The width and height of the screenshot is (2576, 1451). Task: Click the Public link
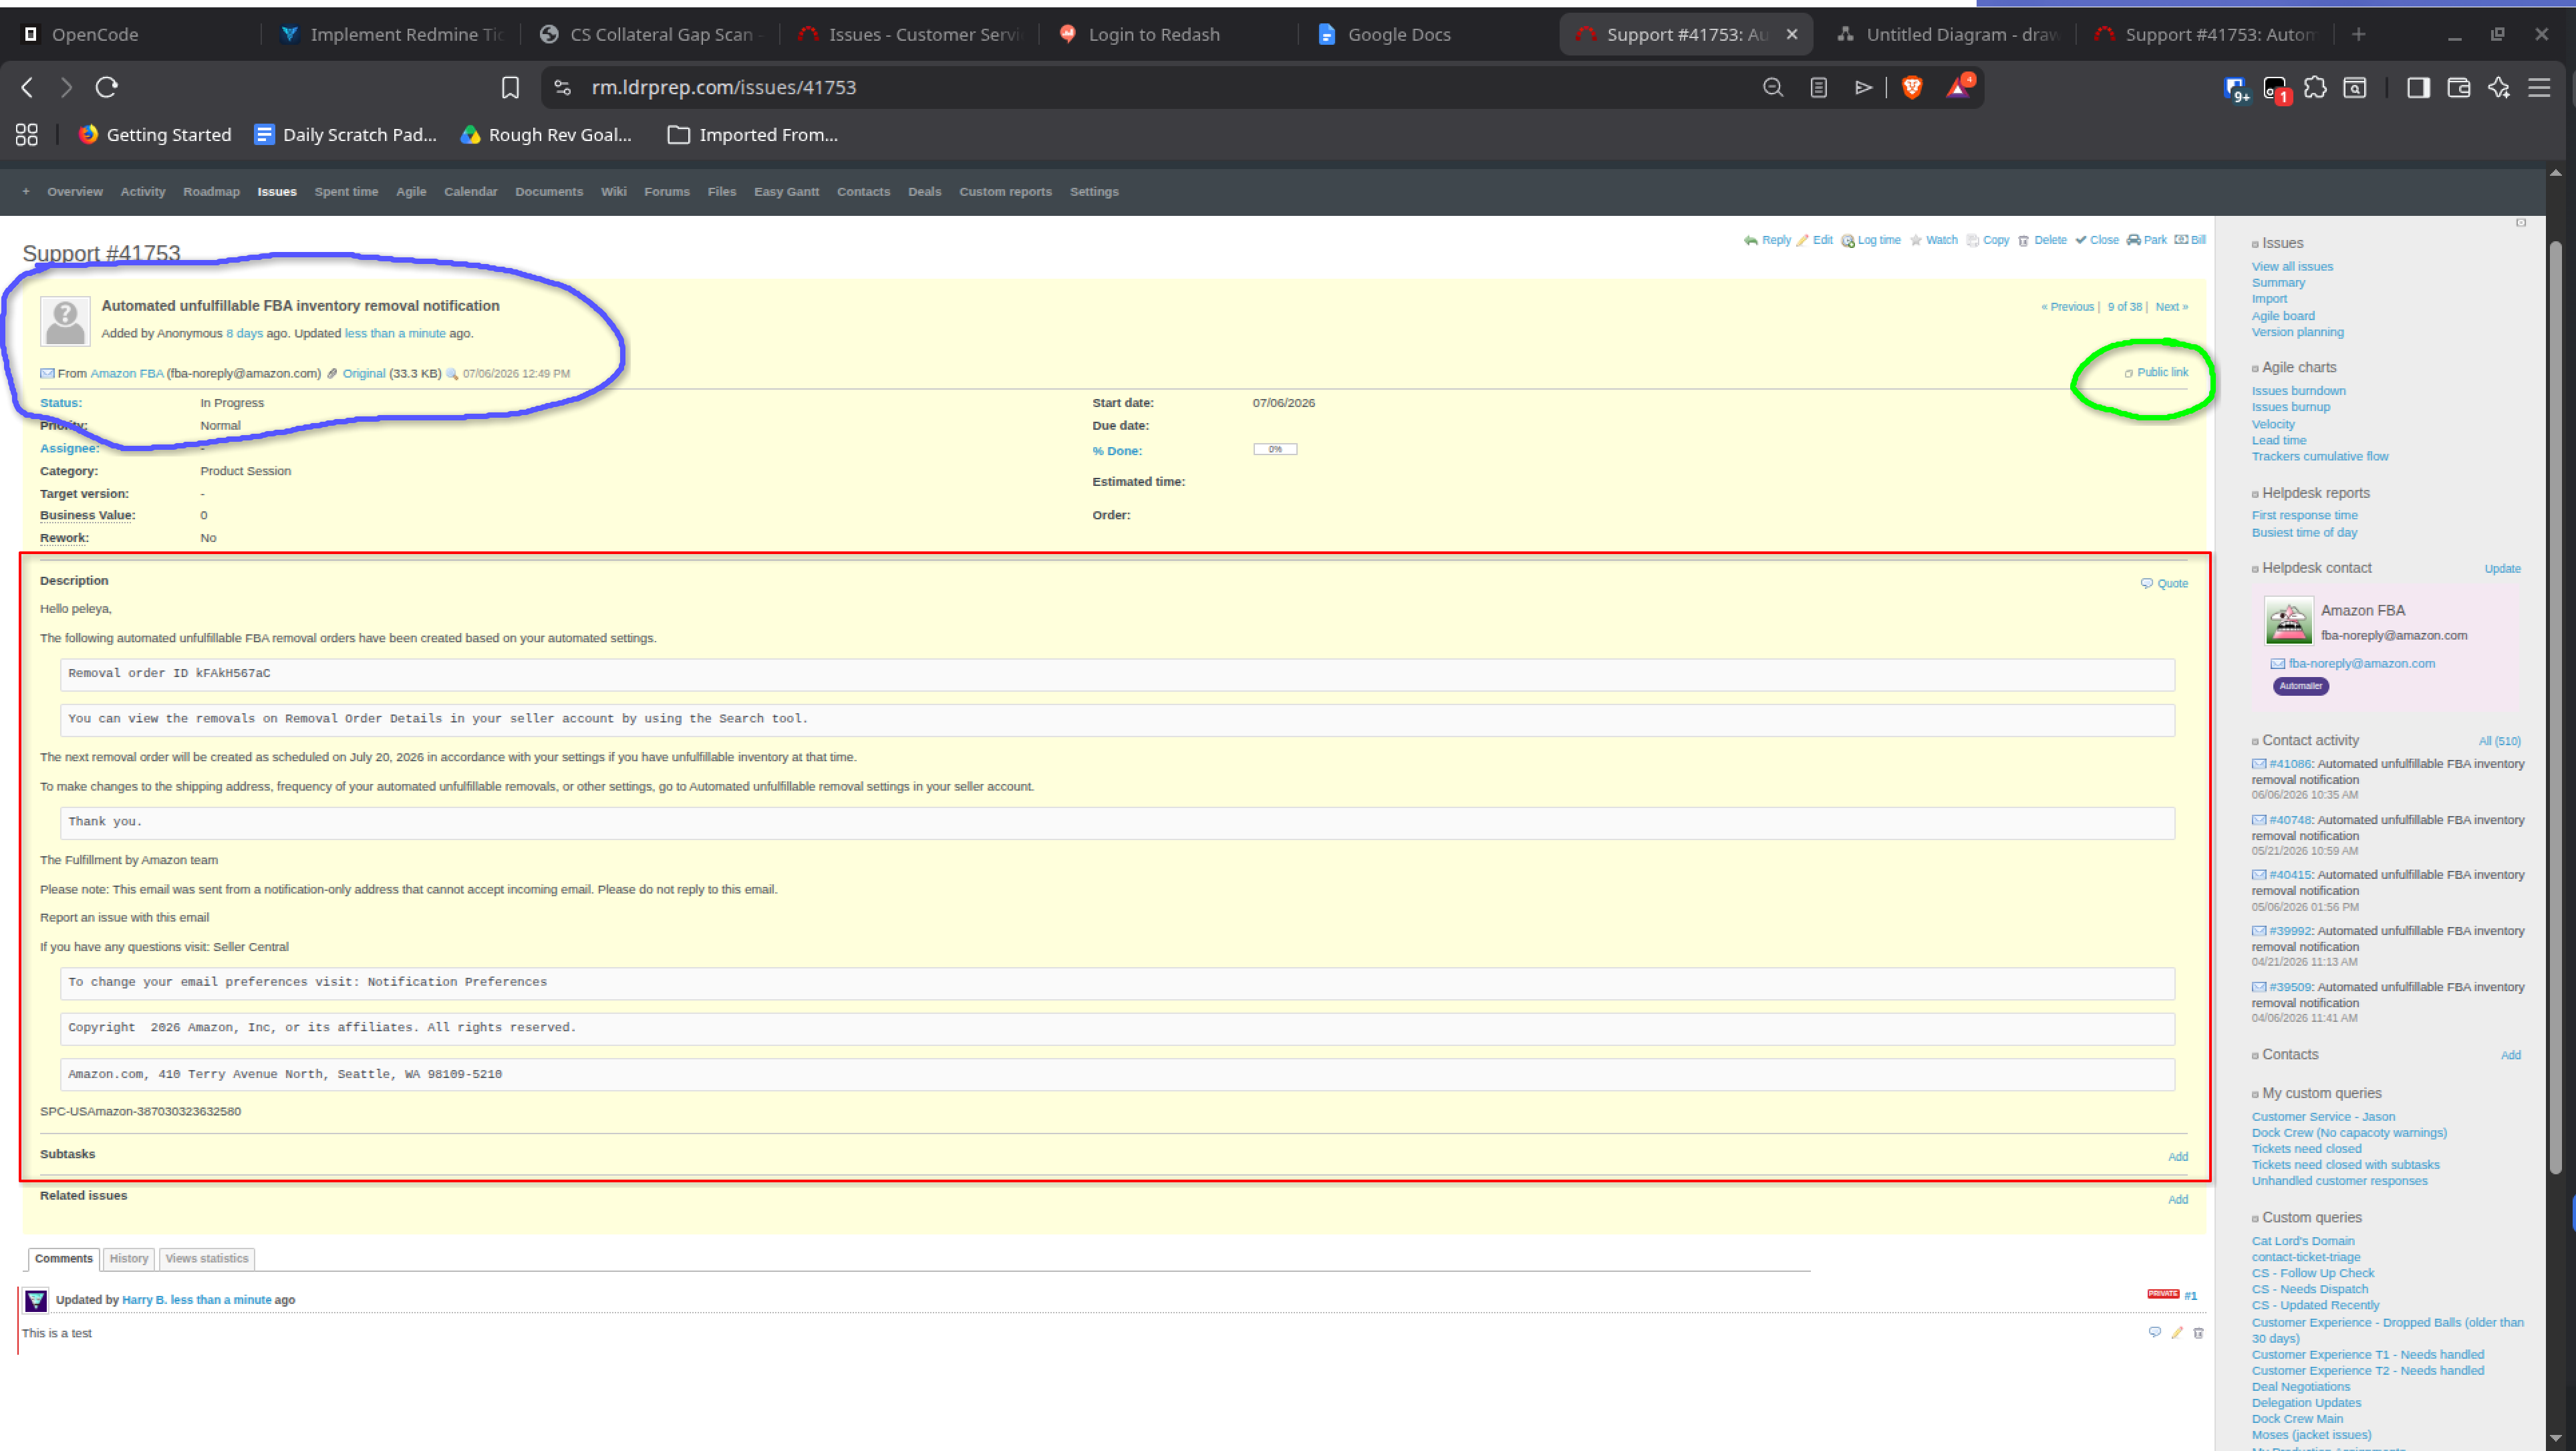tap(2162, 372)
